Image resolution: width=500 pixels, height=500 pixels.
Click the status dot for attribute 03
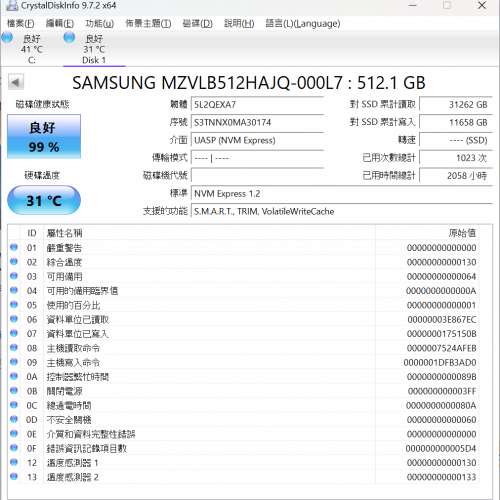(x=14, y=276)
